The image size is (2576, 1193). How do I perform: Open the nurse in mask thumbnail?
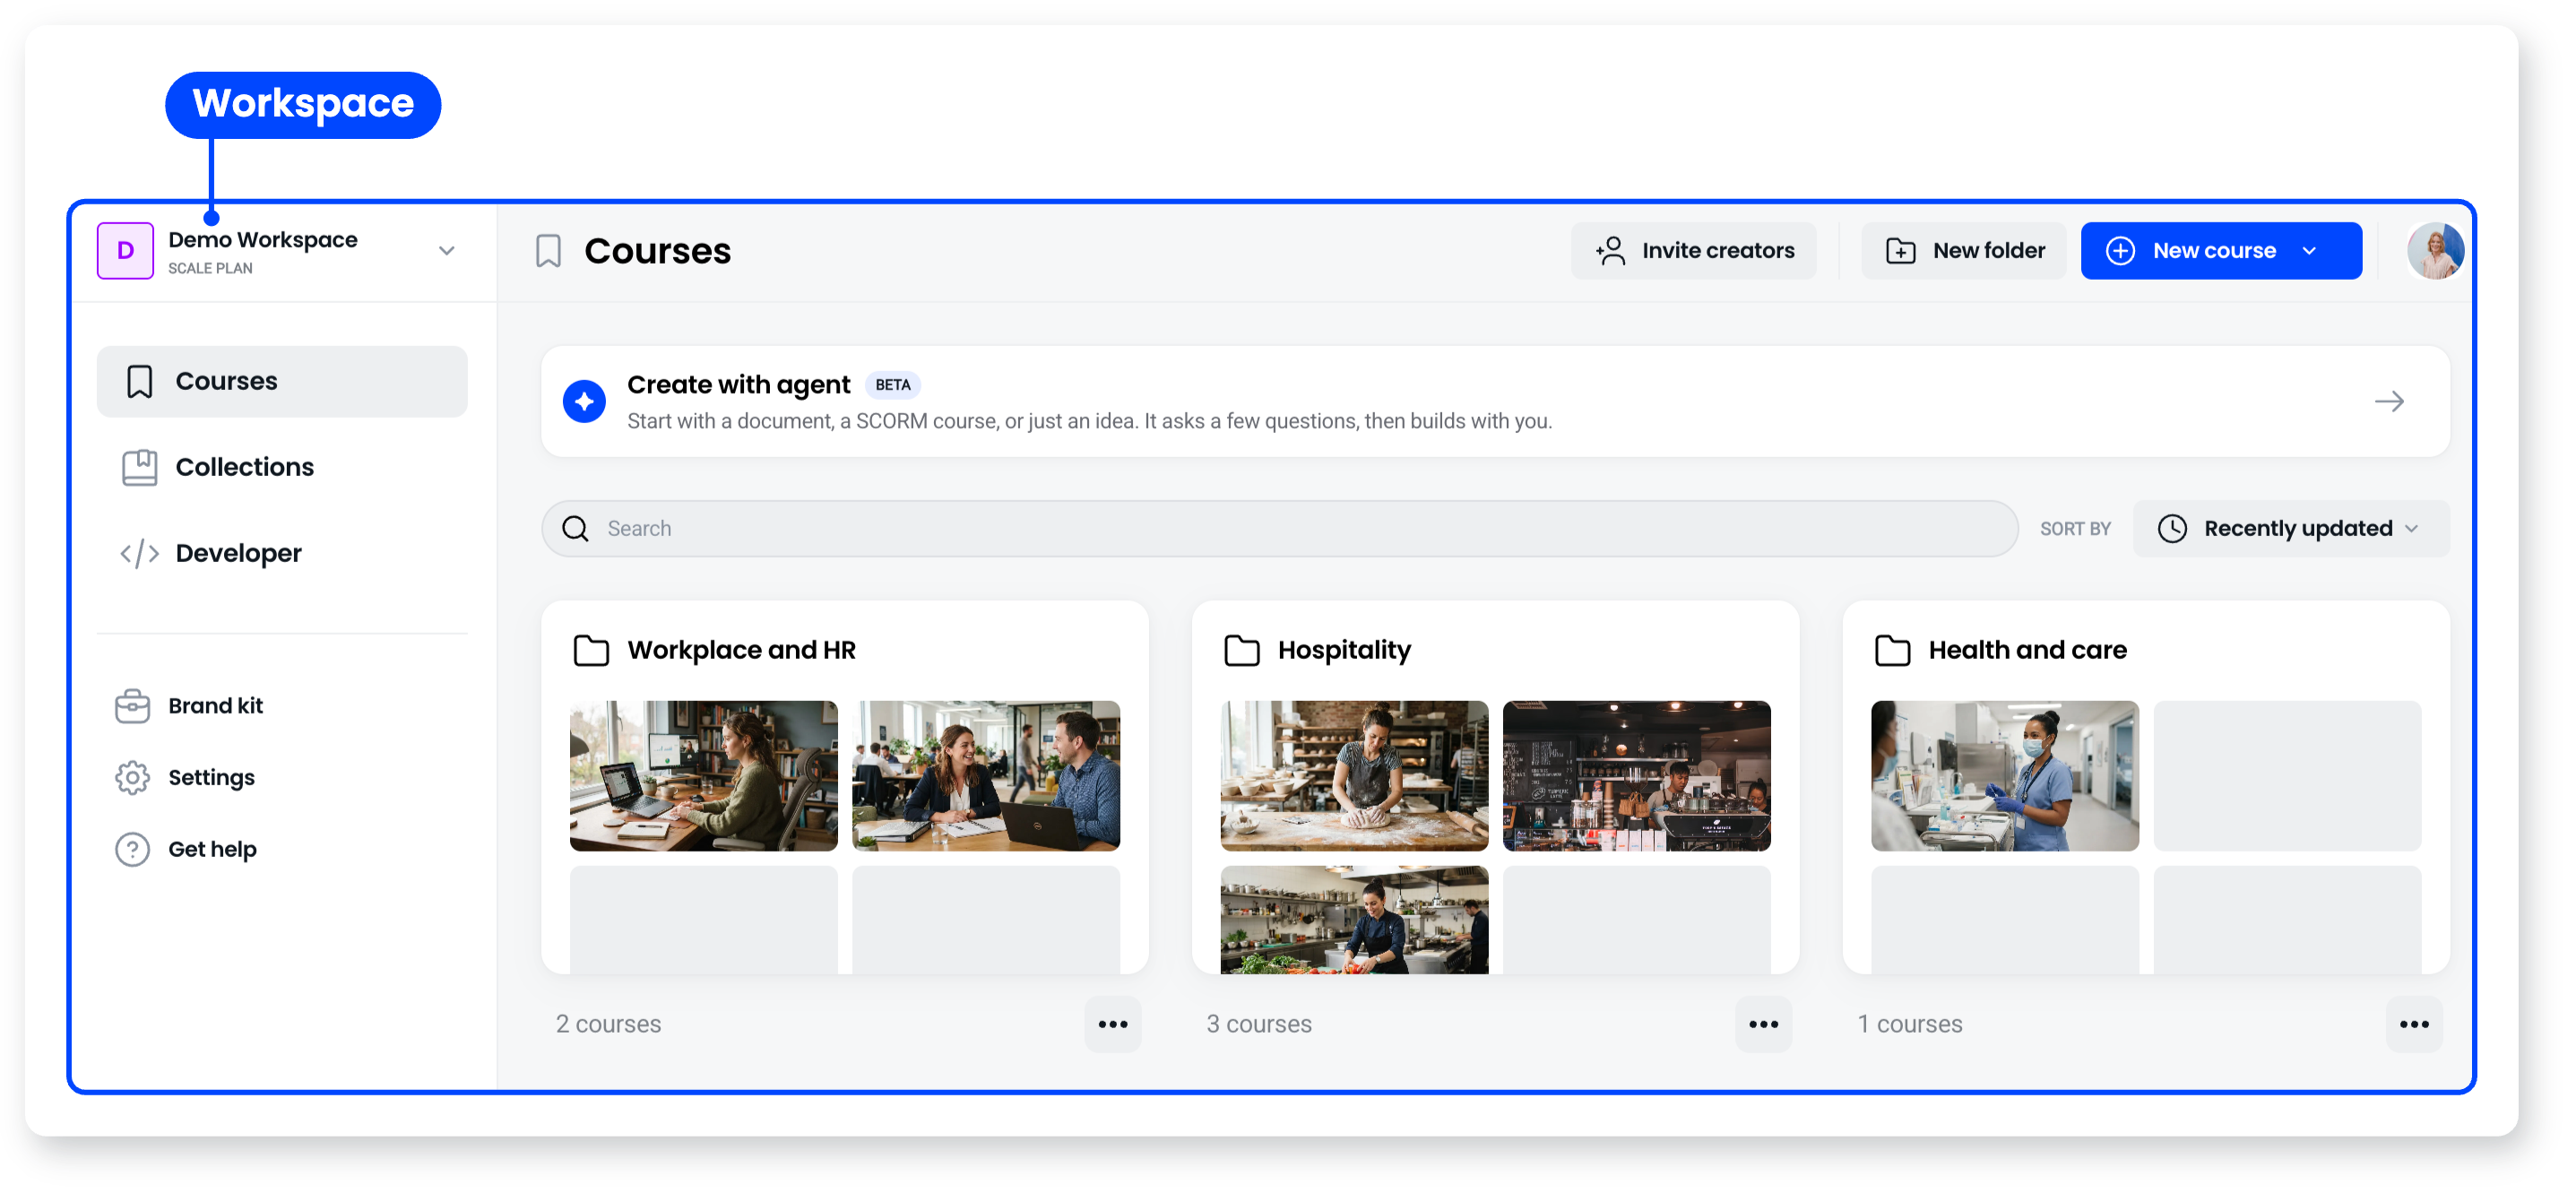2005,776
